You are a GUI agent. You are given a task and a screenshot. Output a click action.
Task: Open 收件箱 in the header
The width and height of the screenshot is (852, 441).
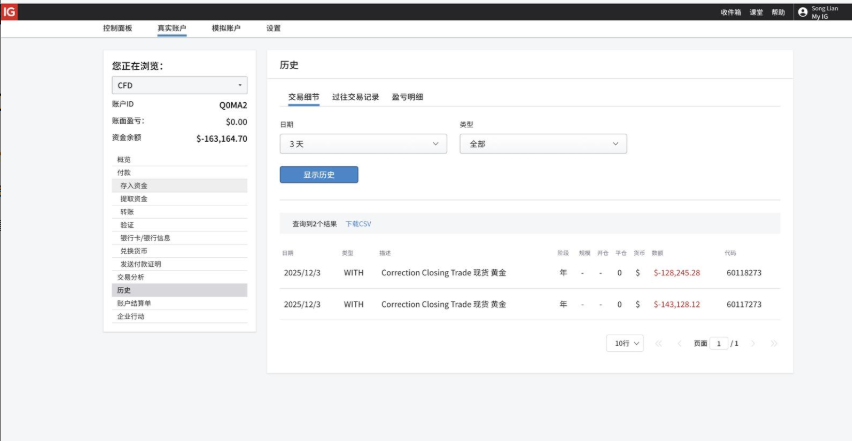731,12
